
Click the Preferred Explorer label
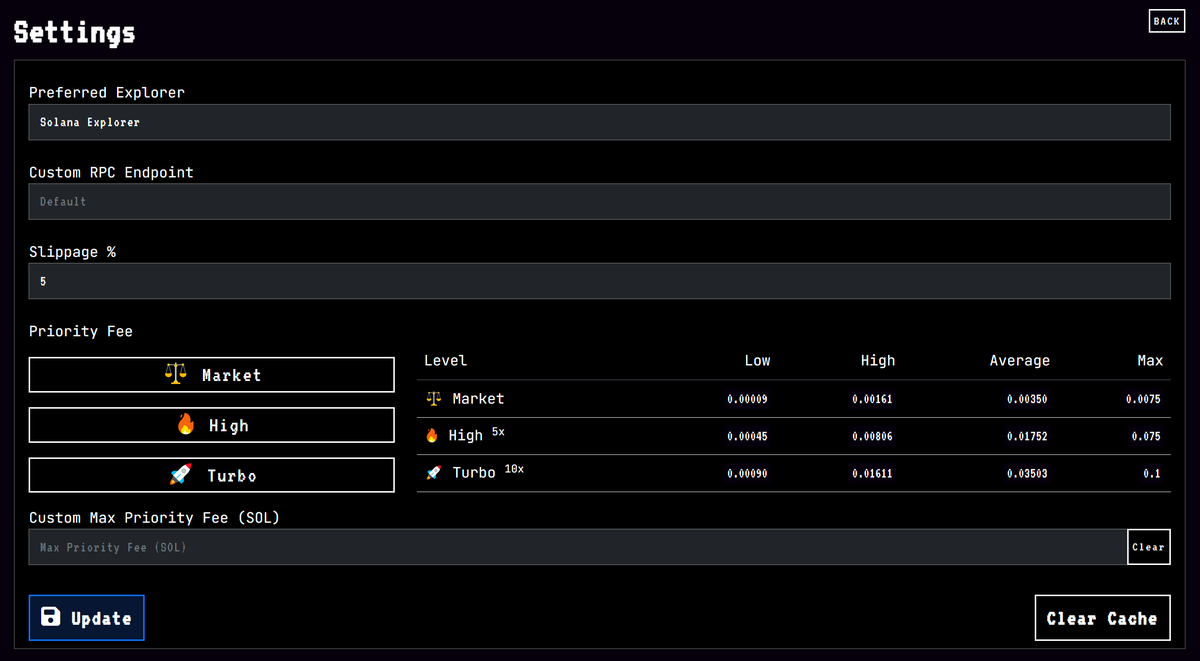pos(107,92)
